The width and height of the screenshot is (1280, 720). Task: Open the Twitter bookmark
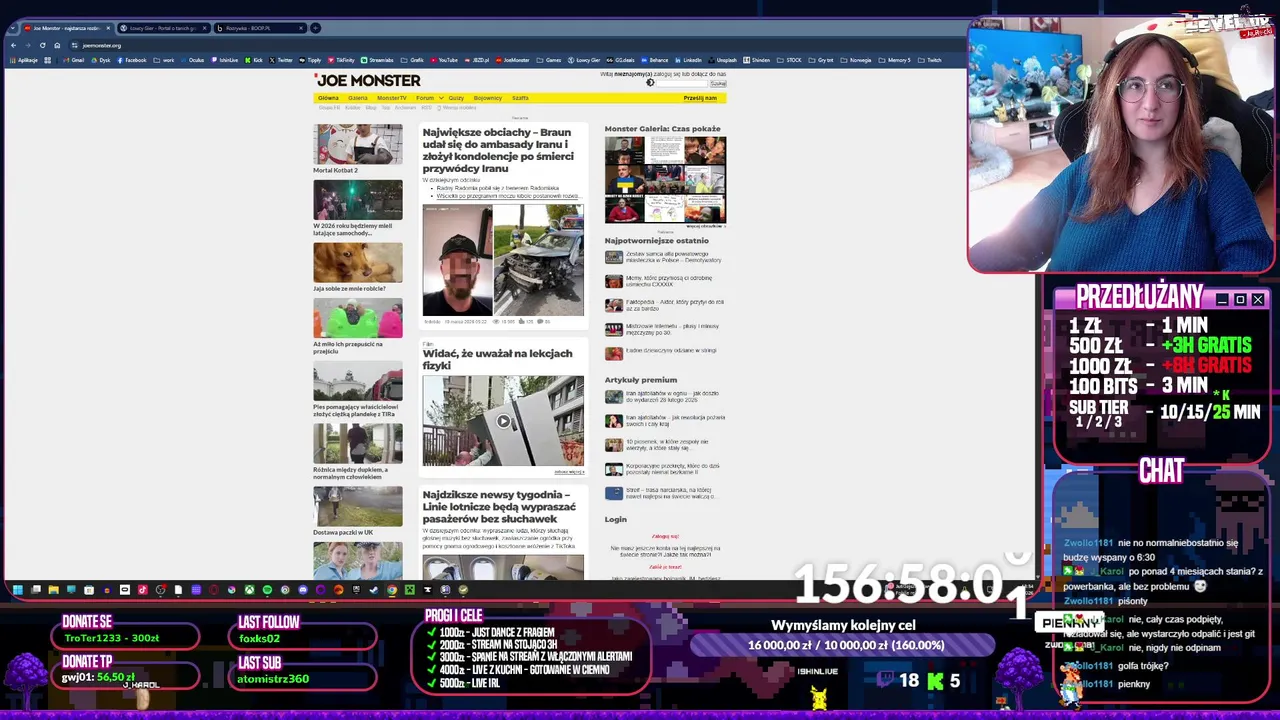pos(280,60)
